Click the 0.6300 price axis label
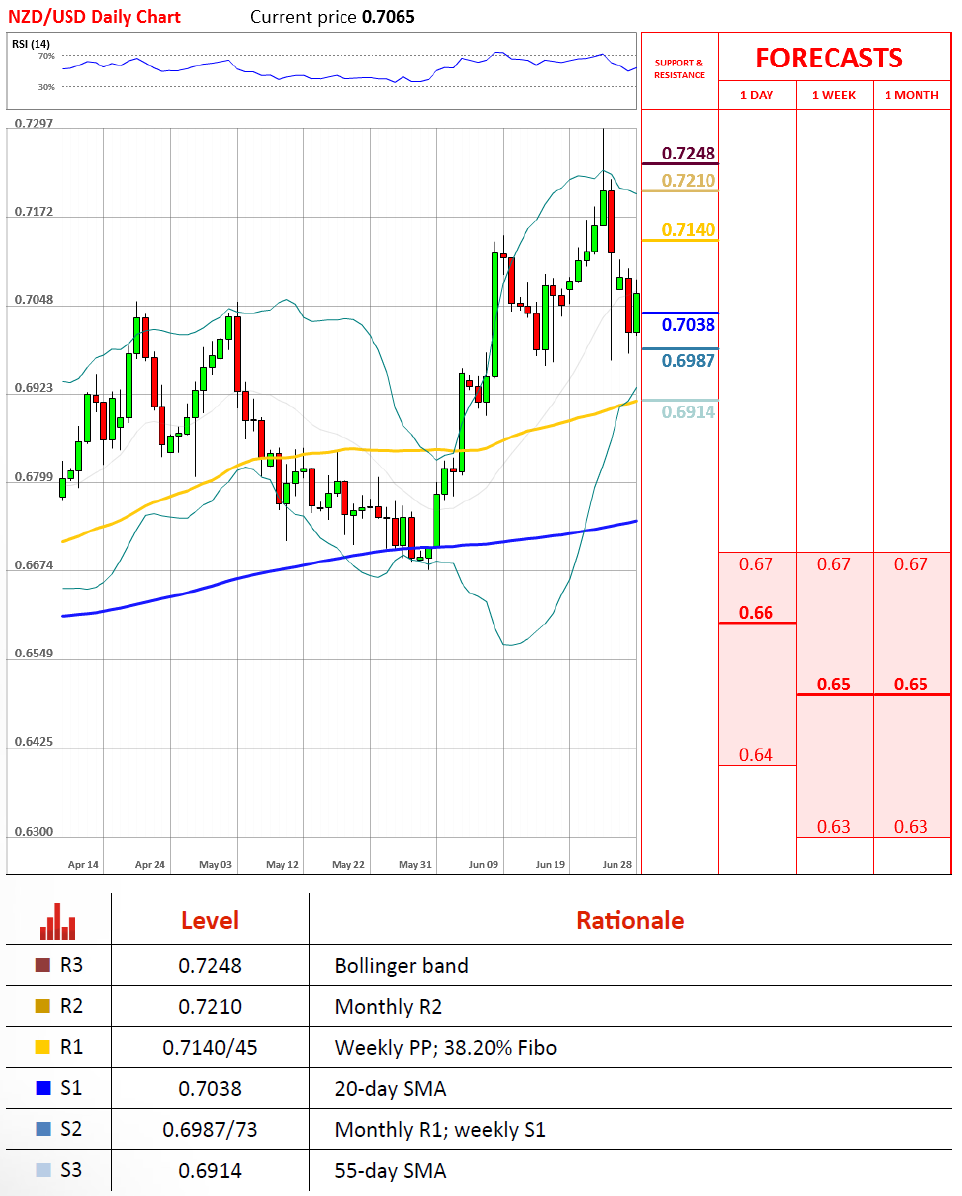The width and height of the screenshot is (962, 1196). pyautogui.click(x=34, y=831)
